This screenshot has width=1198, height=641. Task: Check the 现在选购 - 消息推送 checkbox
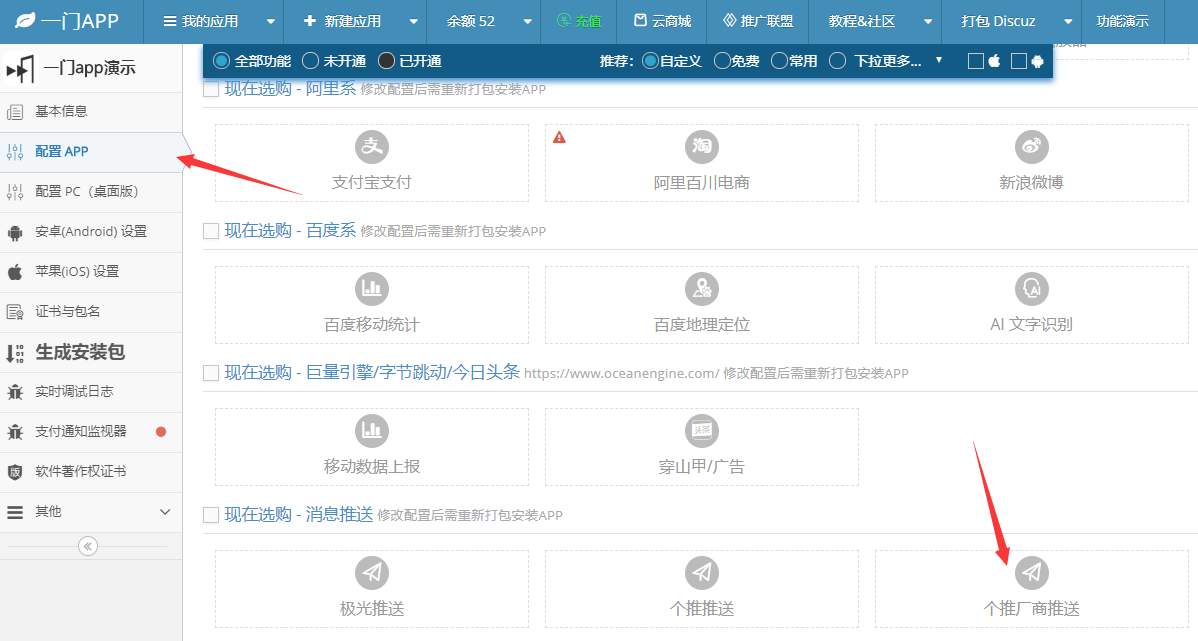[211, 516]
